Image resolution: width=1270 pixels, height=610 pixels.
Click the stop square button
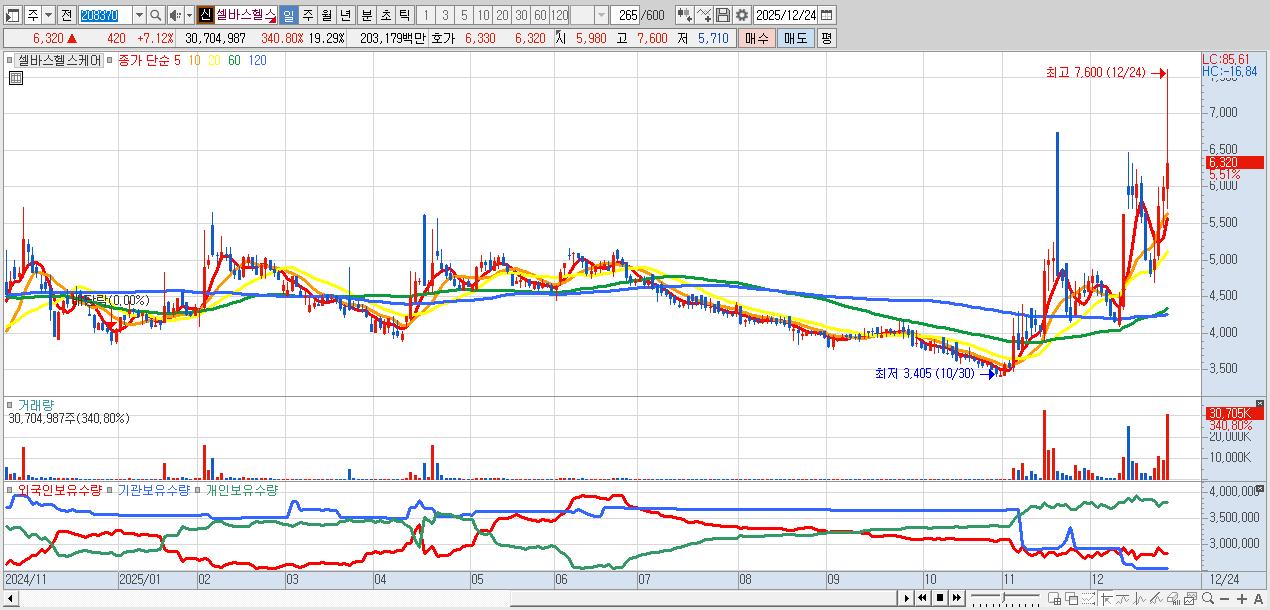pos(939,598)
